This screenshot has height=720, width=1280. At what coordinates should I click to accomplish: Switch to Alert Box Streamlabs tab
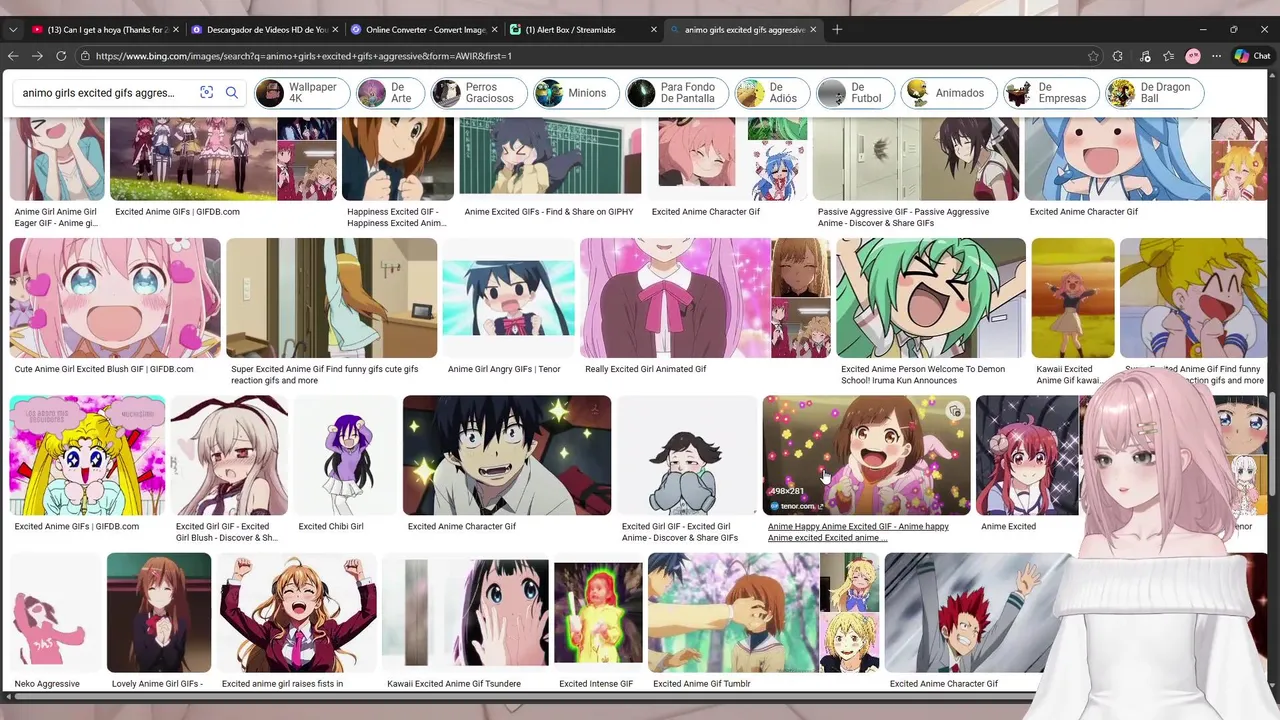pyautogui.click(x=585, y=30)
